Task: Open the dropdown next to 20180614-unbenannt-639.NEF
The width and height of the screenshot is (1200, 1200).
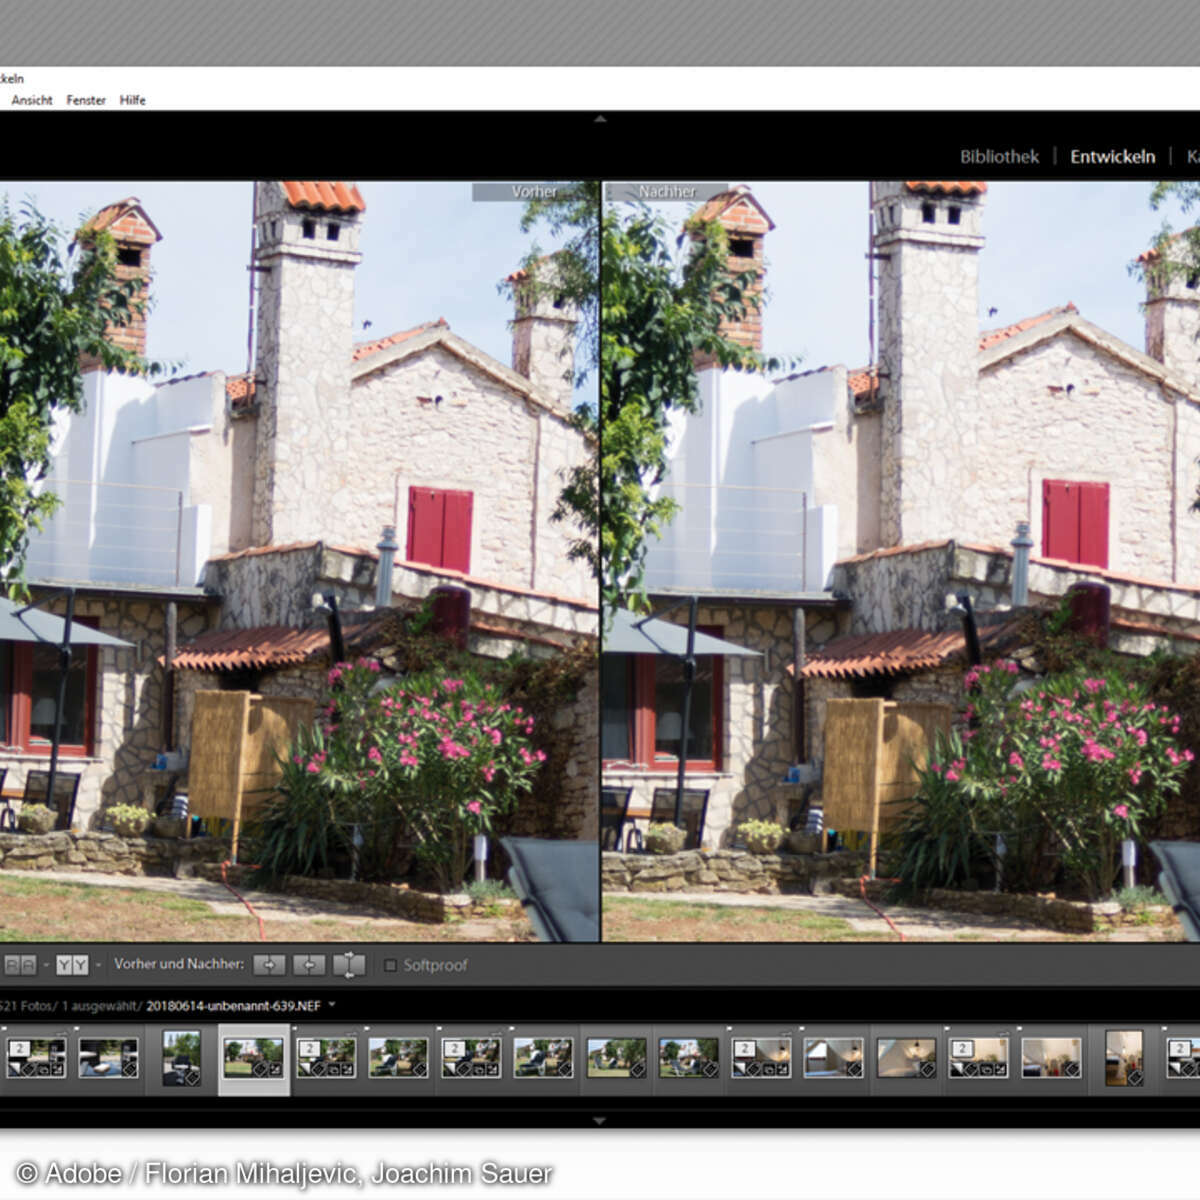Action: click(x=331, y=1005)
